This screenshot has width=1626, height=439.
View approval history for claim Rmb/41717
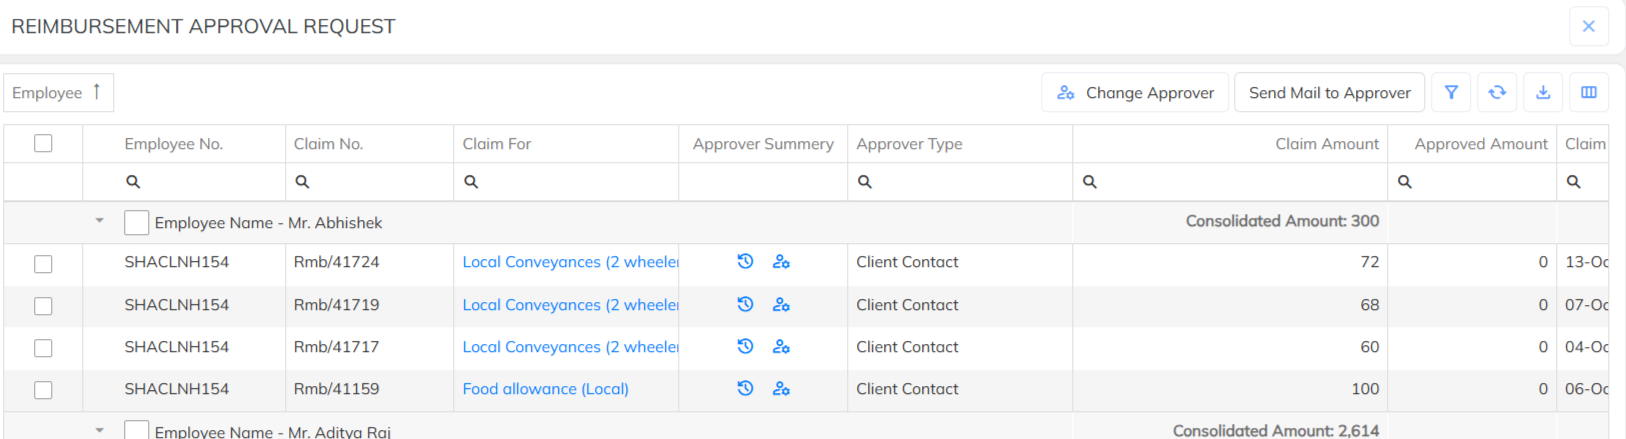(745, 347)
